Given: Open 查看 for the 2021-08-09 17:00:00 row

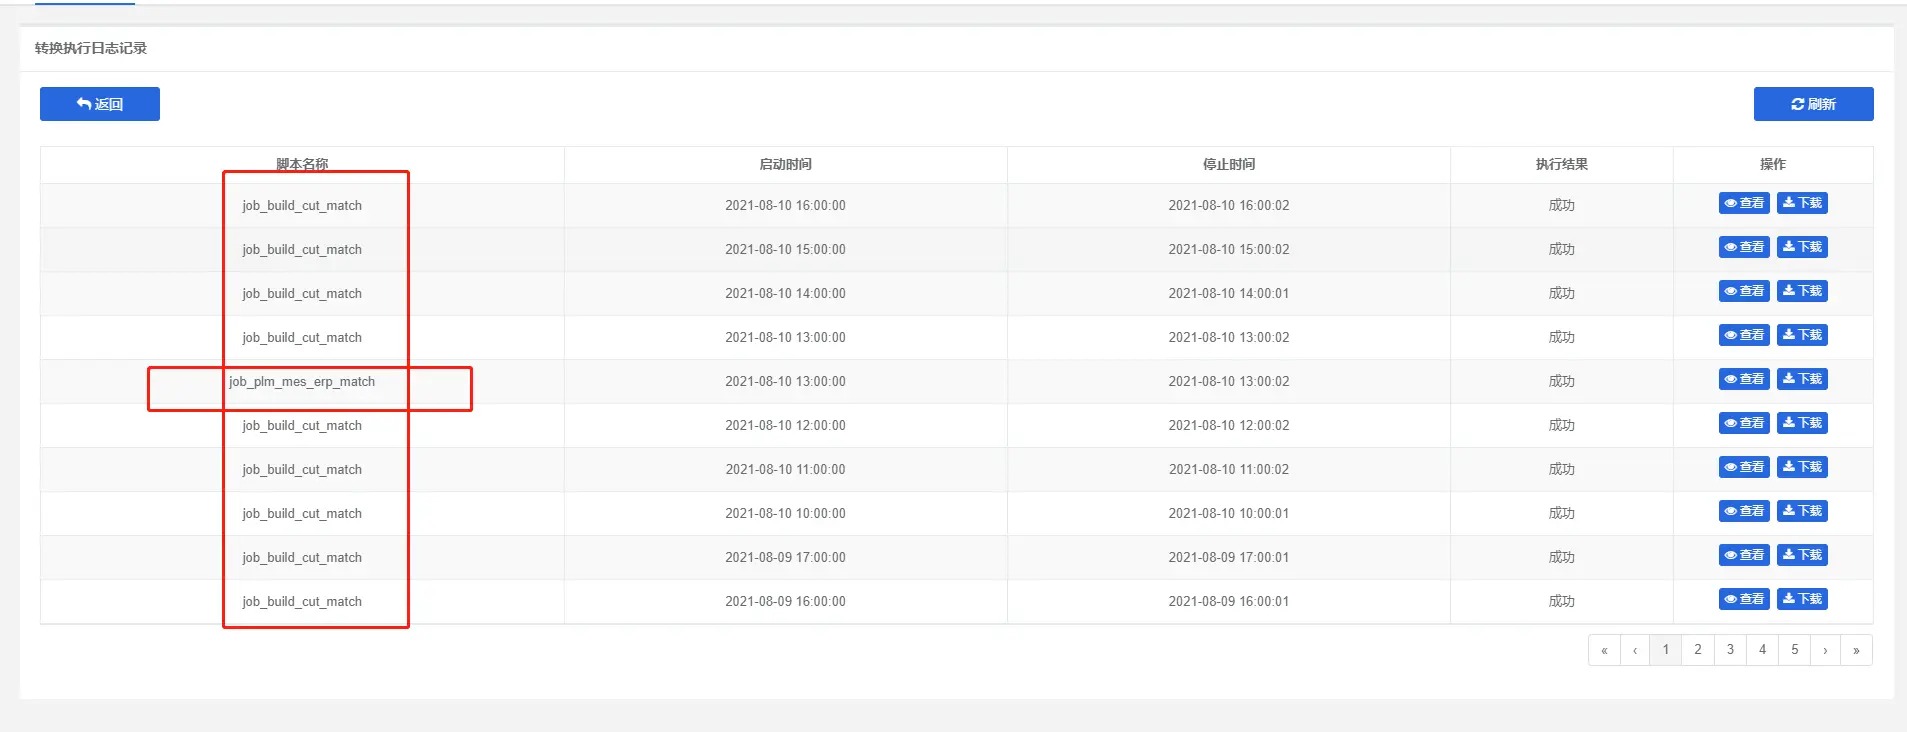Looking at the screenshot, I should point(1744,555).
